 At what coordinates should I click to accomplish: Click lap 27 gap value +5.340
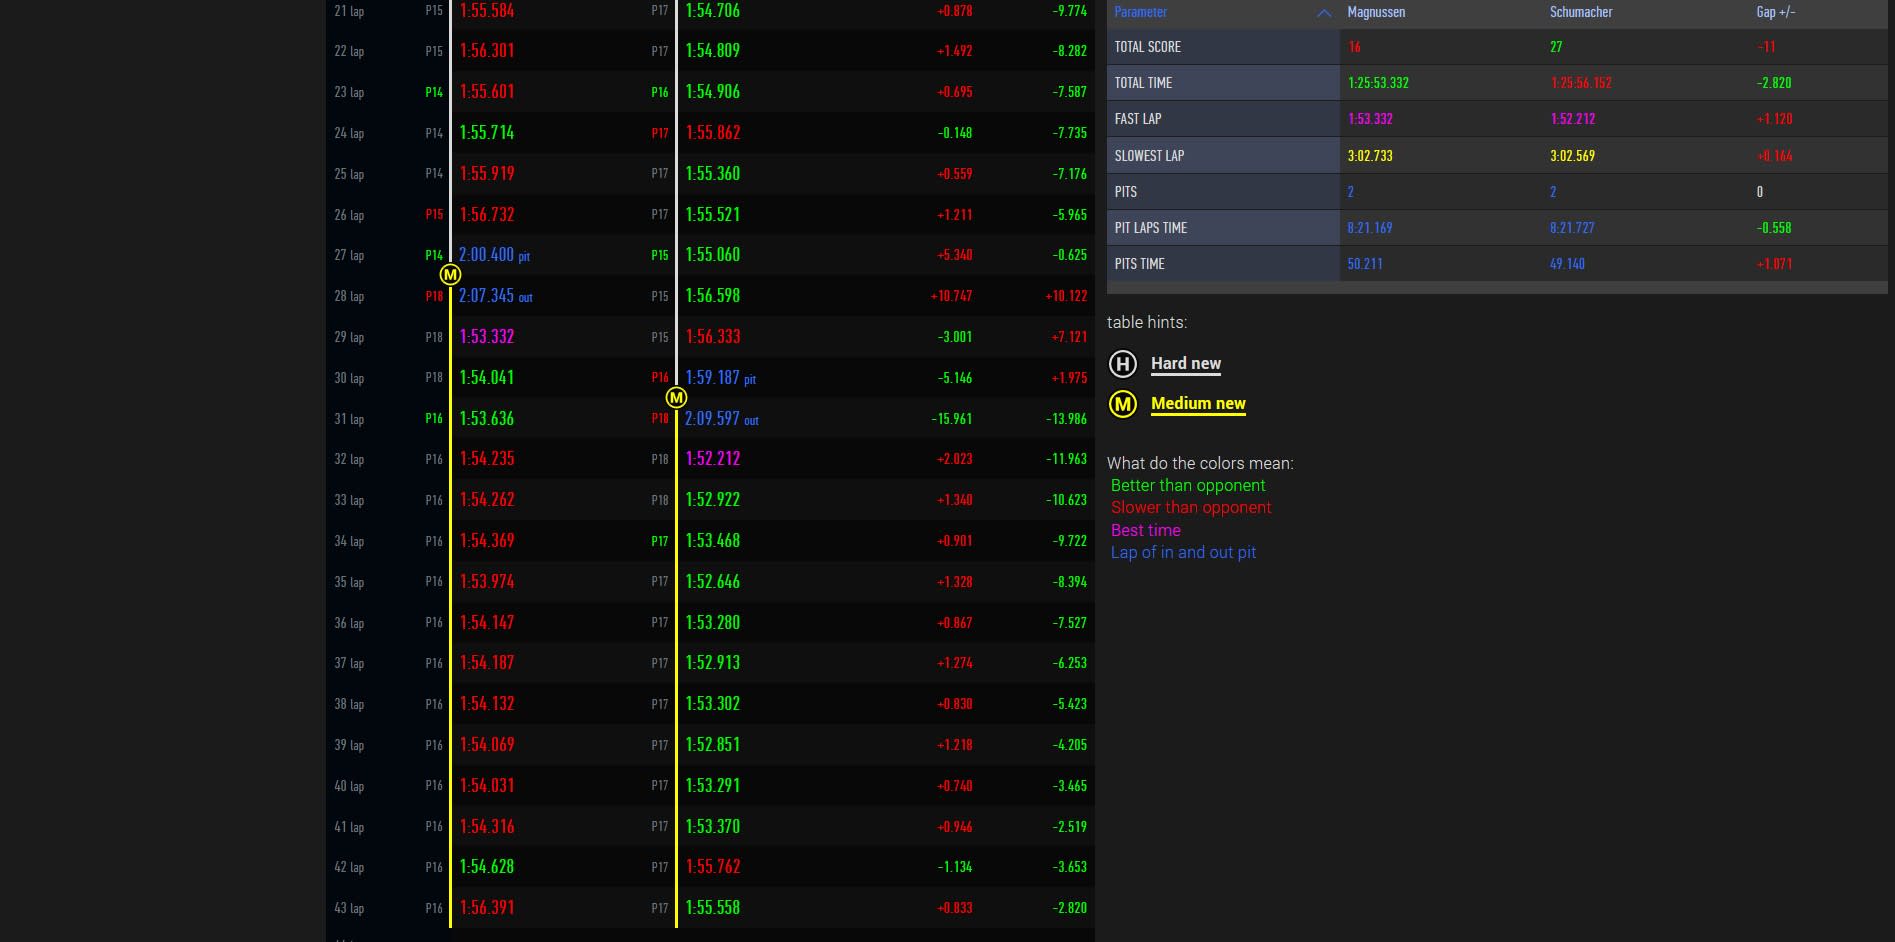pyautogui.click(x=954, y=255)
